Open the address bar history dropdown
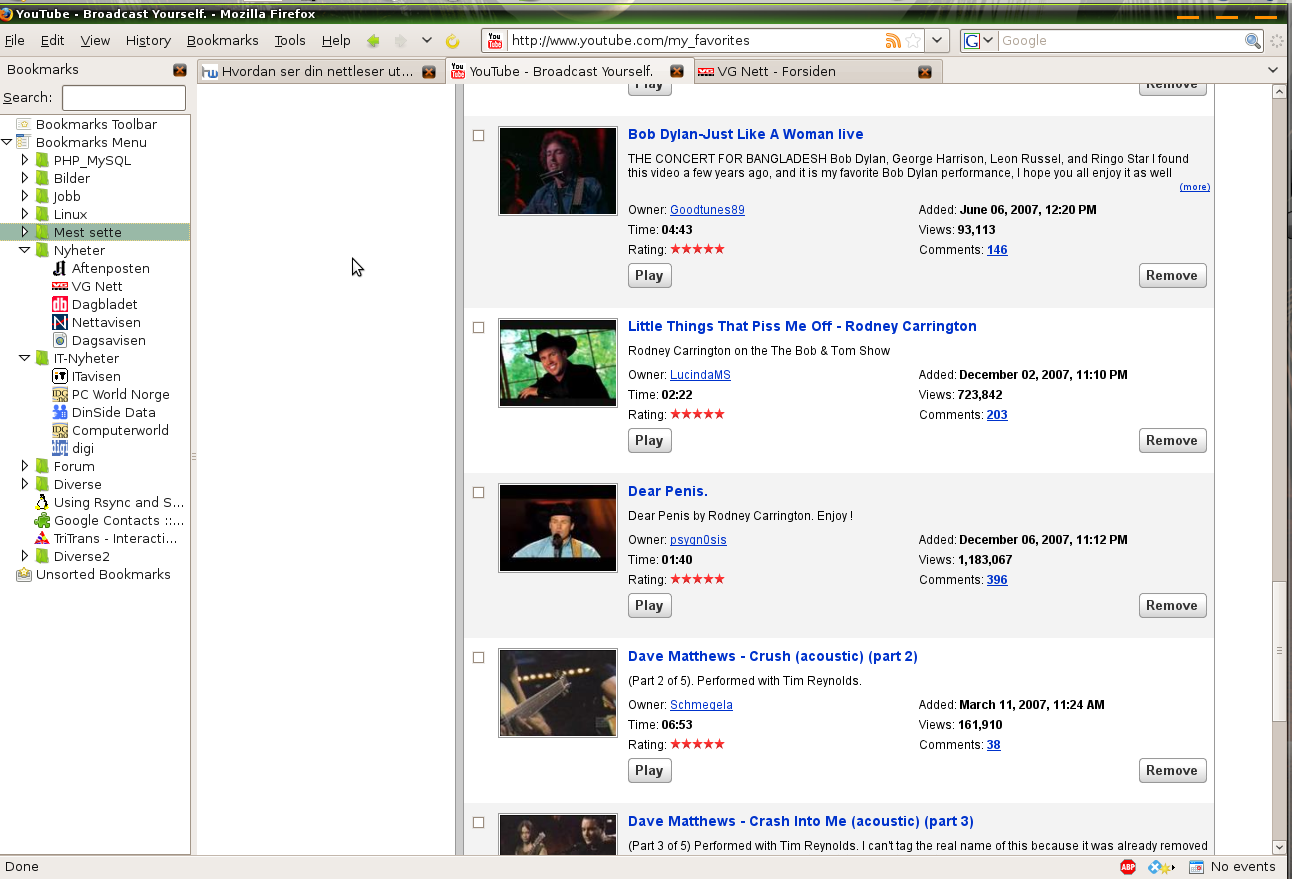 (x=937, y=41)
